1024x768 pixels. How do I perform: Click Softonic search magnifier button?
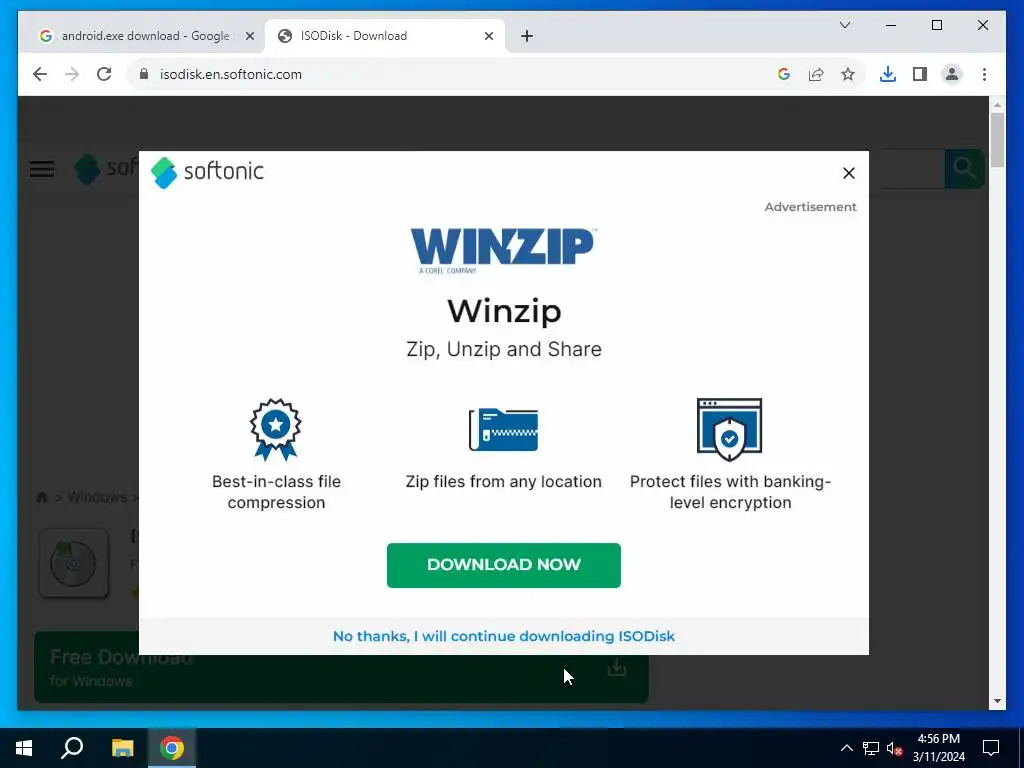pos(964,168)
